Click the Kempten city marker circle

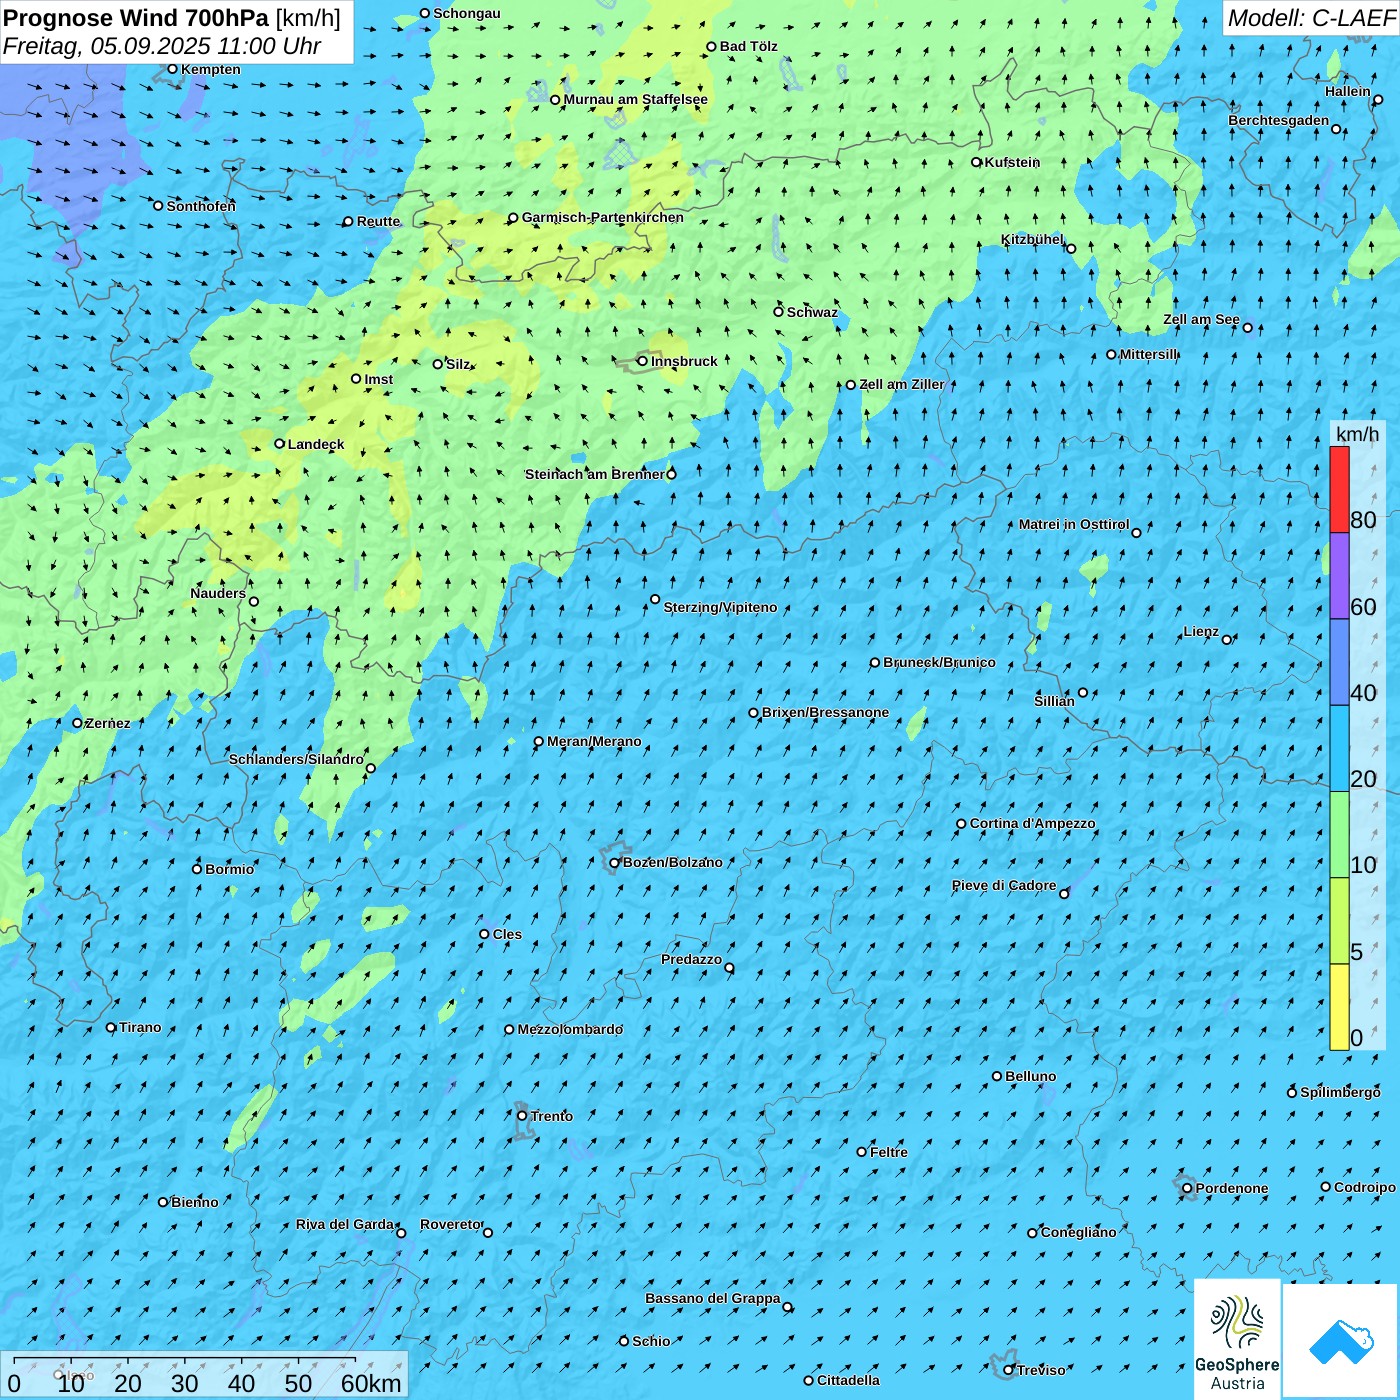coord(172,69)
